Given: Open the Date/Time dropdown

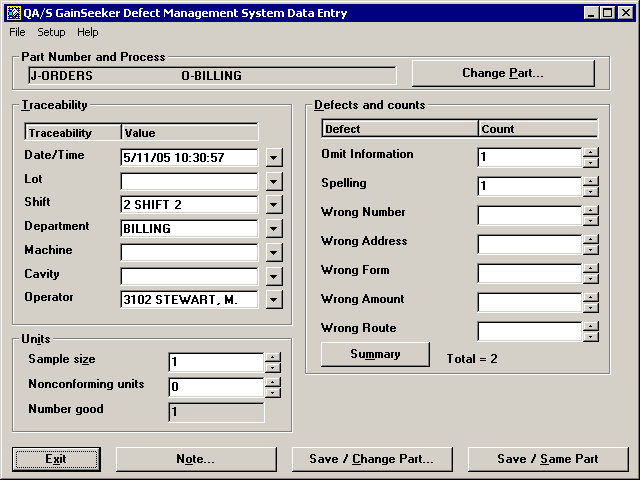Looking at the screenshot, I should tap(275, 157).
